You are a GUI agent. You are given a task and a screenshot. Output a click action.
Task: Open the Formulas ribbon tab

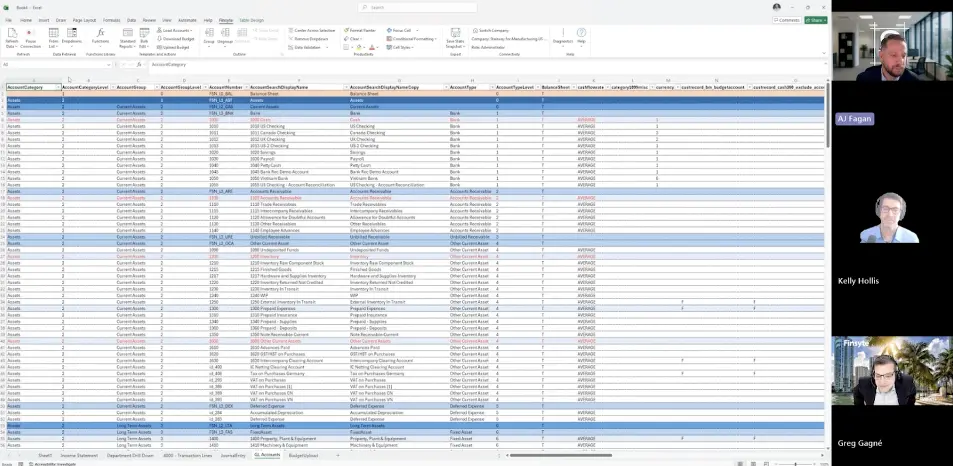111,20
